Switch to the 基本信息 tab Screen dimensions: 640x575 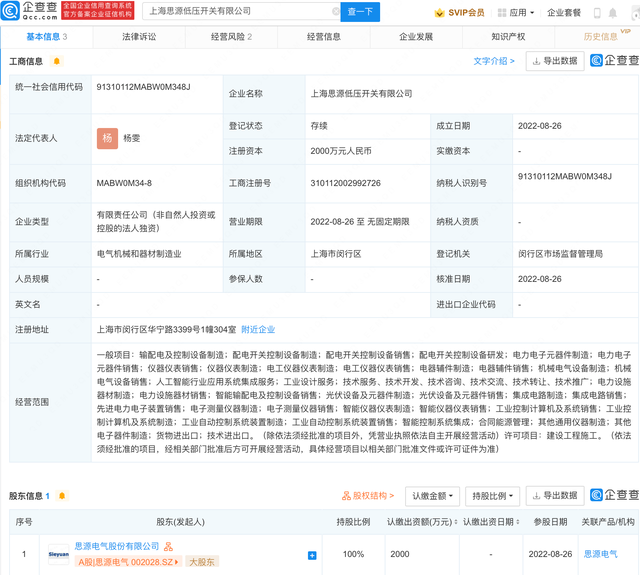pyautogui.click(x=47, y=37)
